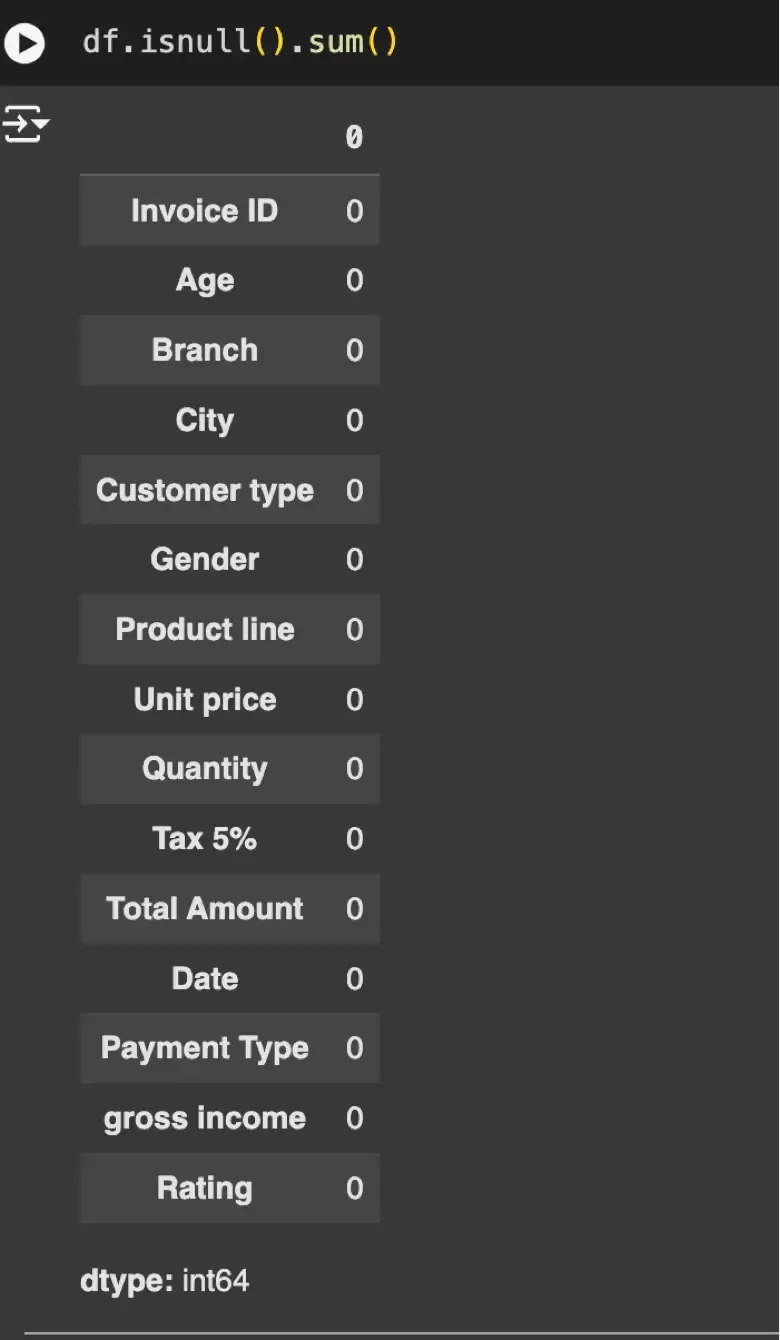780x1340 pixels.
Task: Click the code input df.isnull().sum()
Action: click(240, 43)
